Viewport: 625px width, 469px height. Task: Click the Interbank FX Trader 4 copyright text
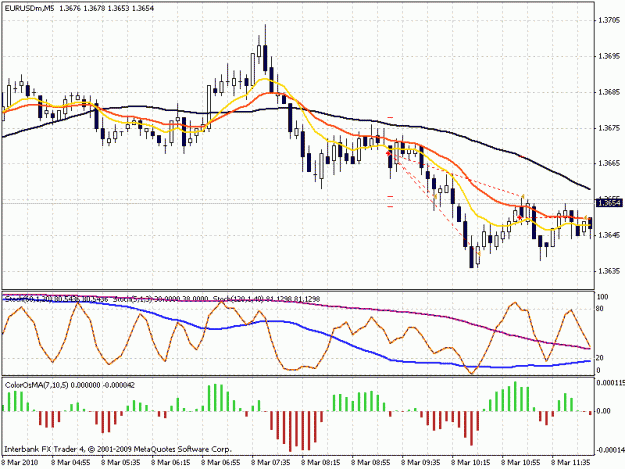point(118,449)
